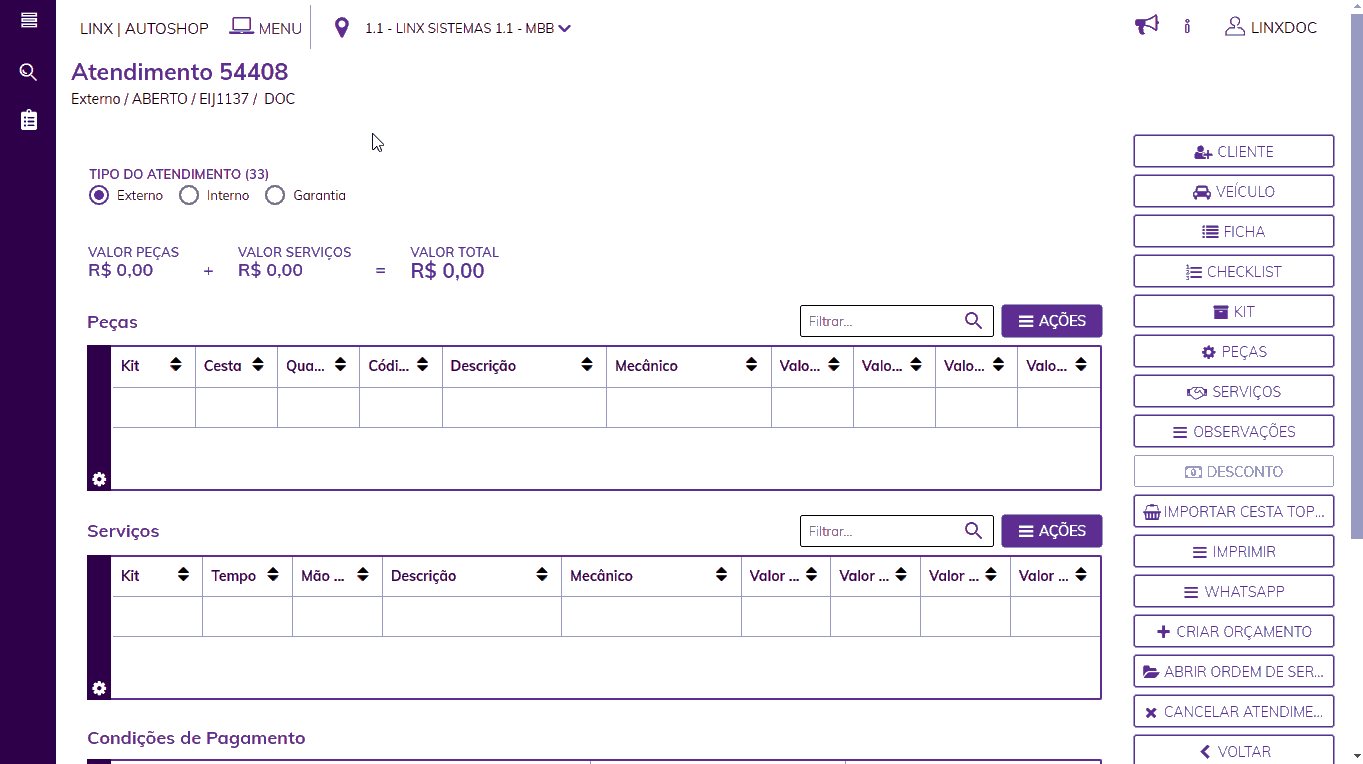Open the laptop MENU item

tap(266, 28)
